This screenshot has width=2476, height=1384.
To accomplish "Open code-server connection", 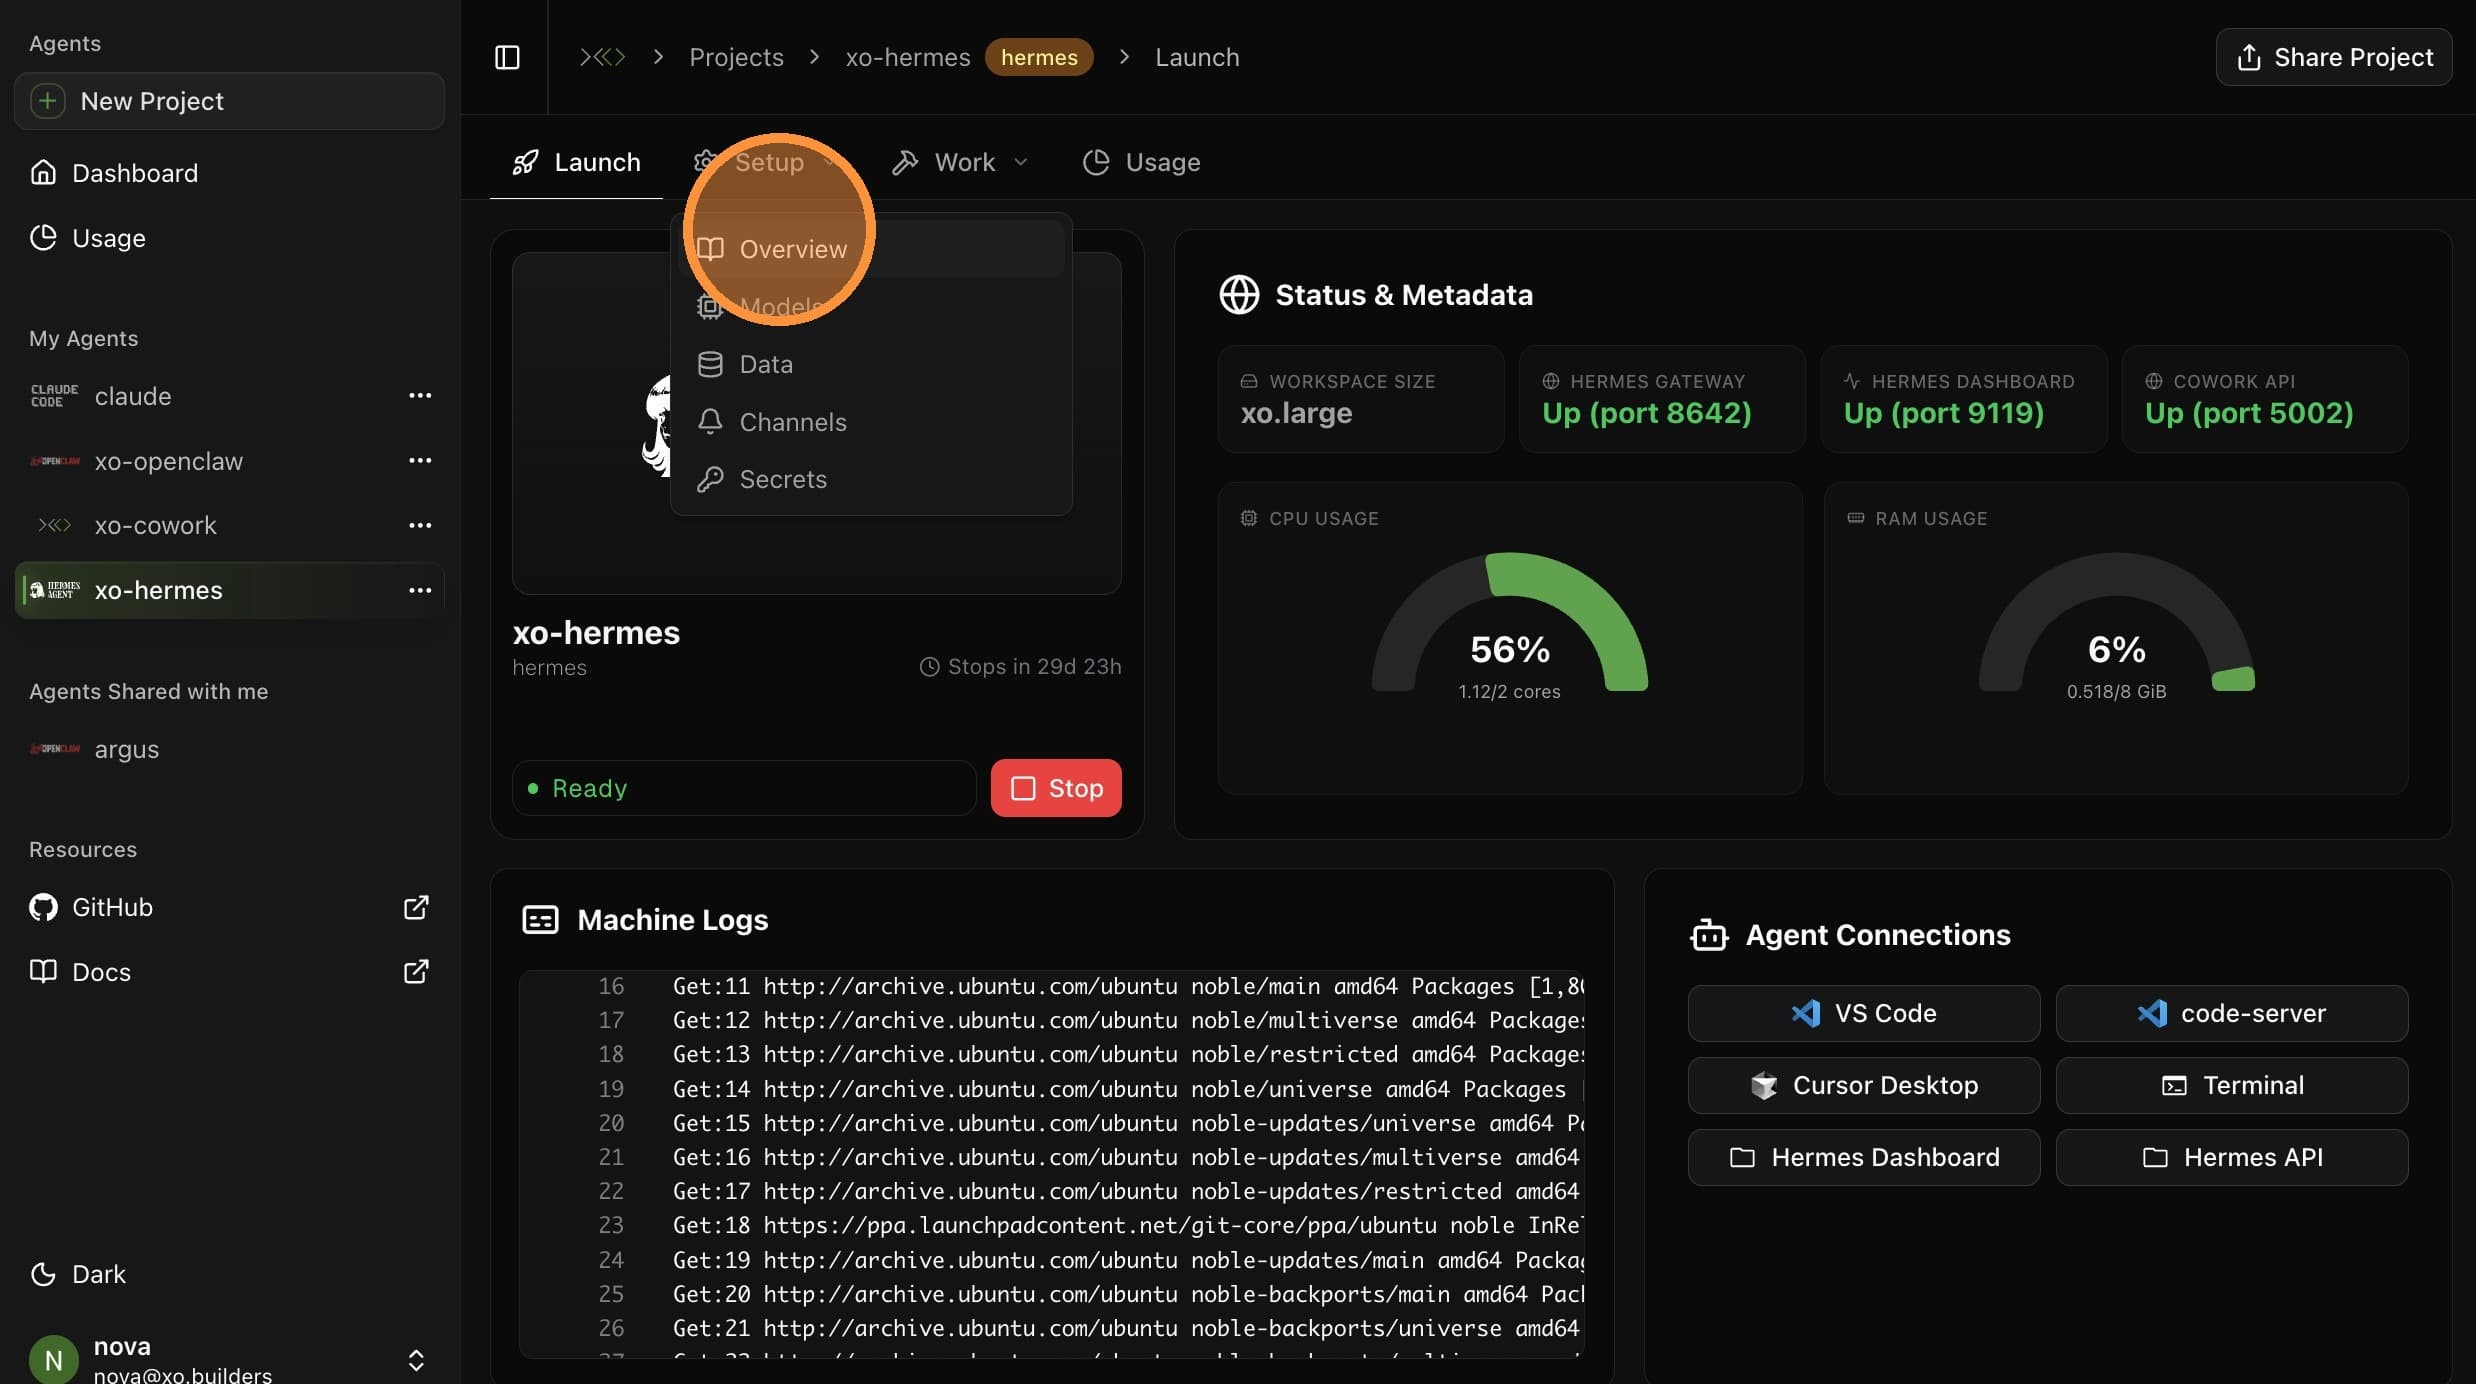I will [x=2232, y=1013].
